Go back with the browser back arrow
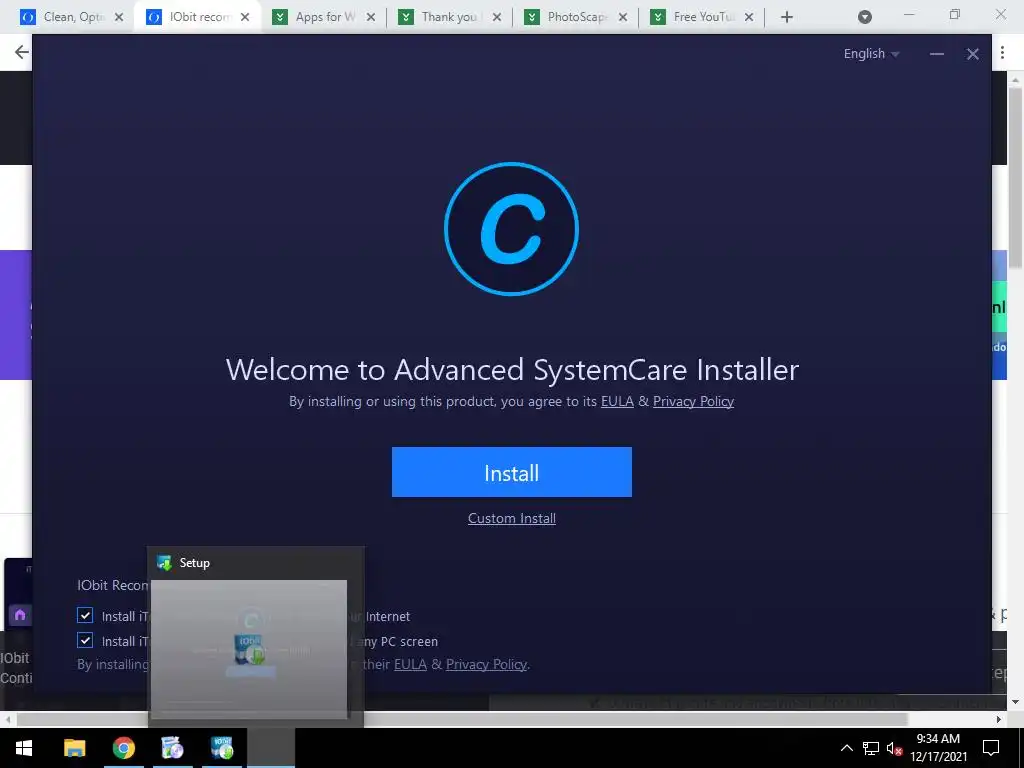1024x768 pixels. tap(22, 52)
